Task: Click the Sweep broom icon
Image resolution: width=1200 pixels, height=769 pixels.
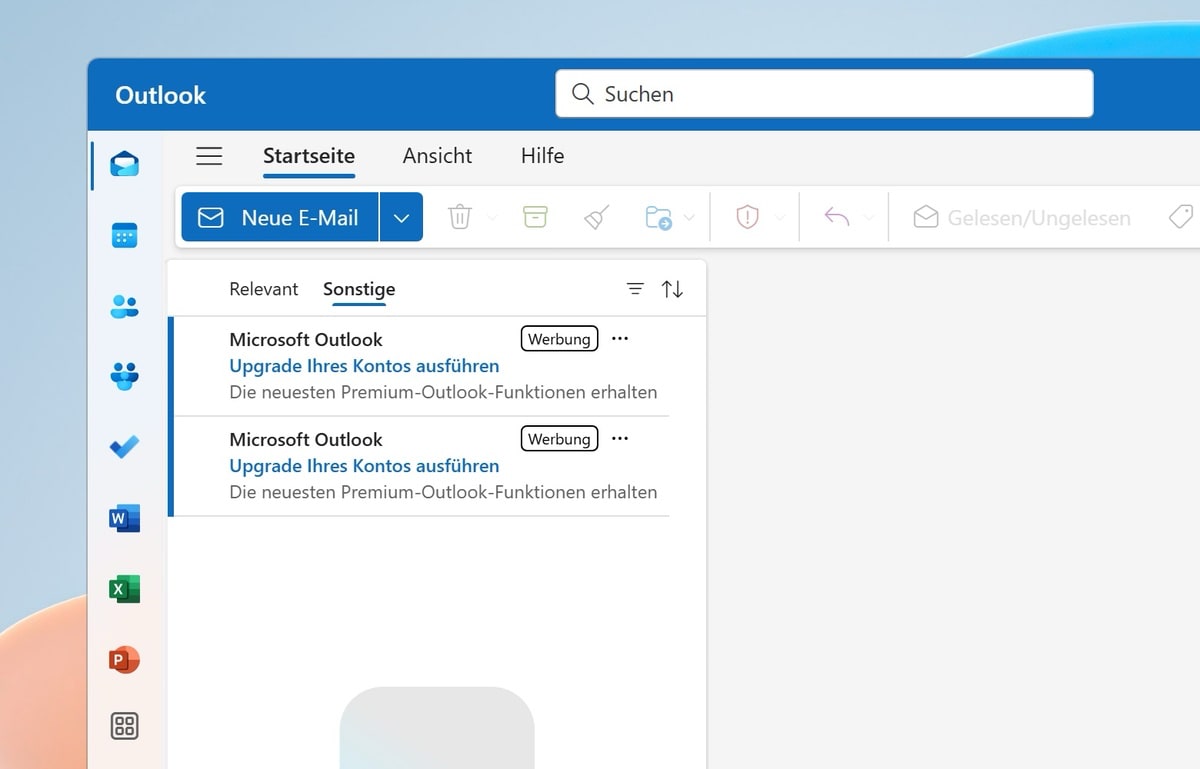Action: click(597, 217)
